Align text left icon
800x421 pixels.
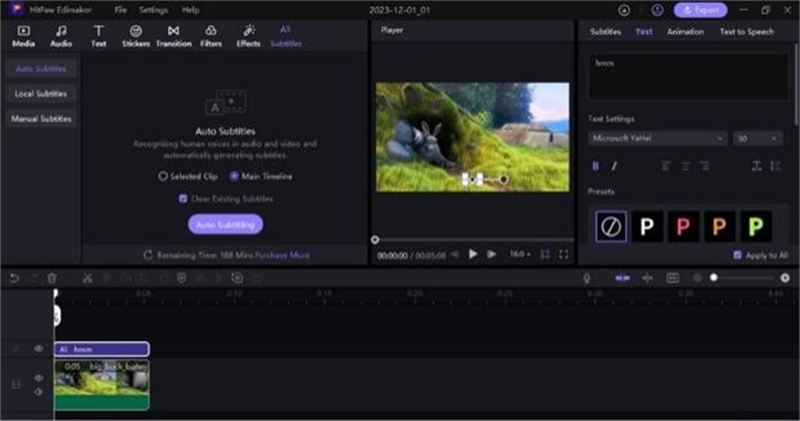coord(666,166)
